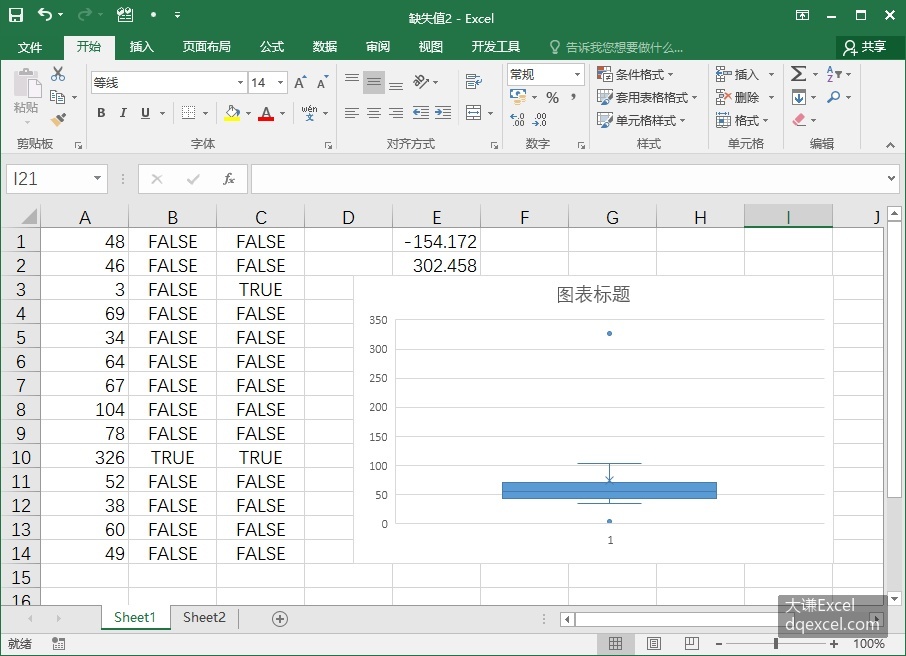
Task: Click the yellow fill color bucket
Action: point(232,113)
